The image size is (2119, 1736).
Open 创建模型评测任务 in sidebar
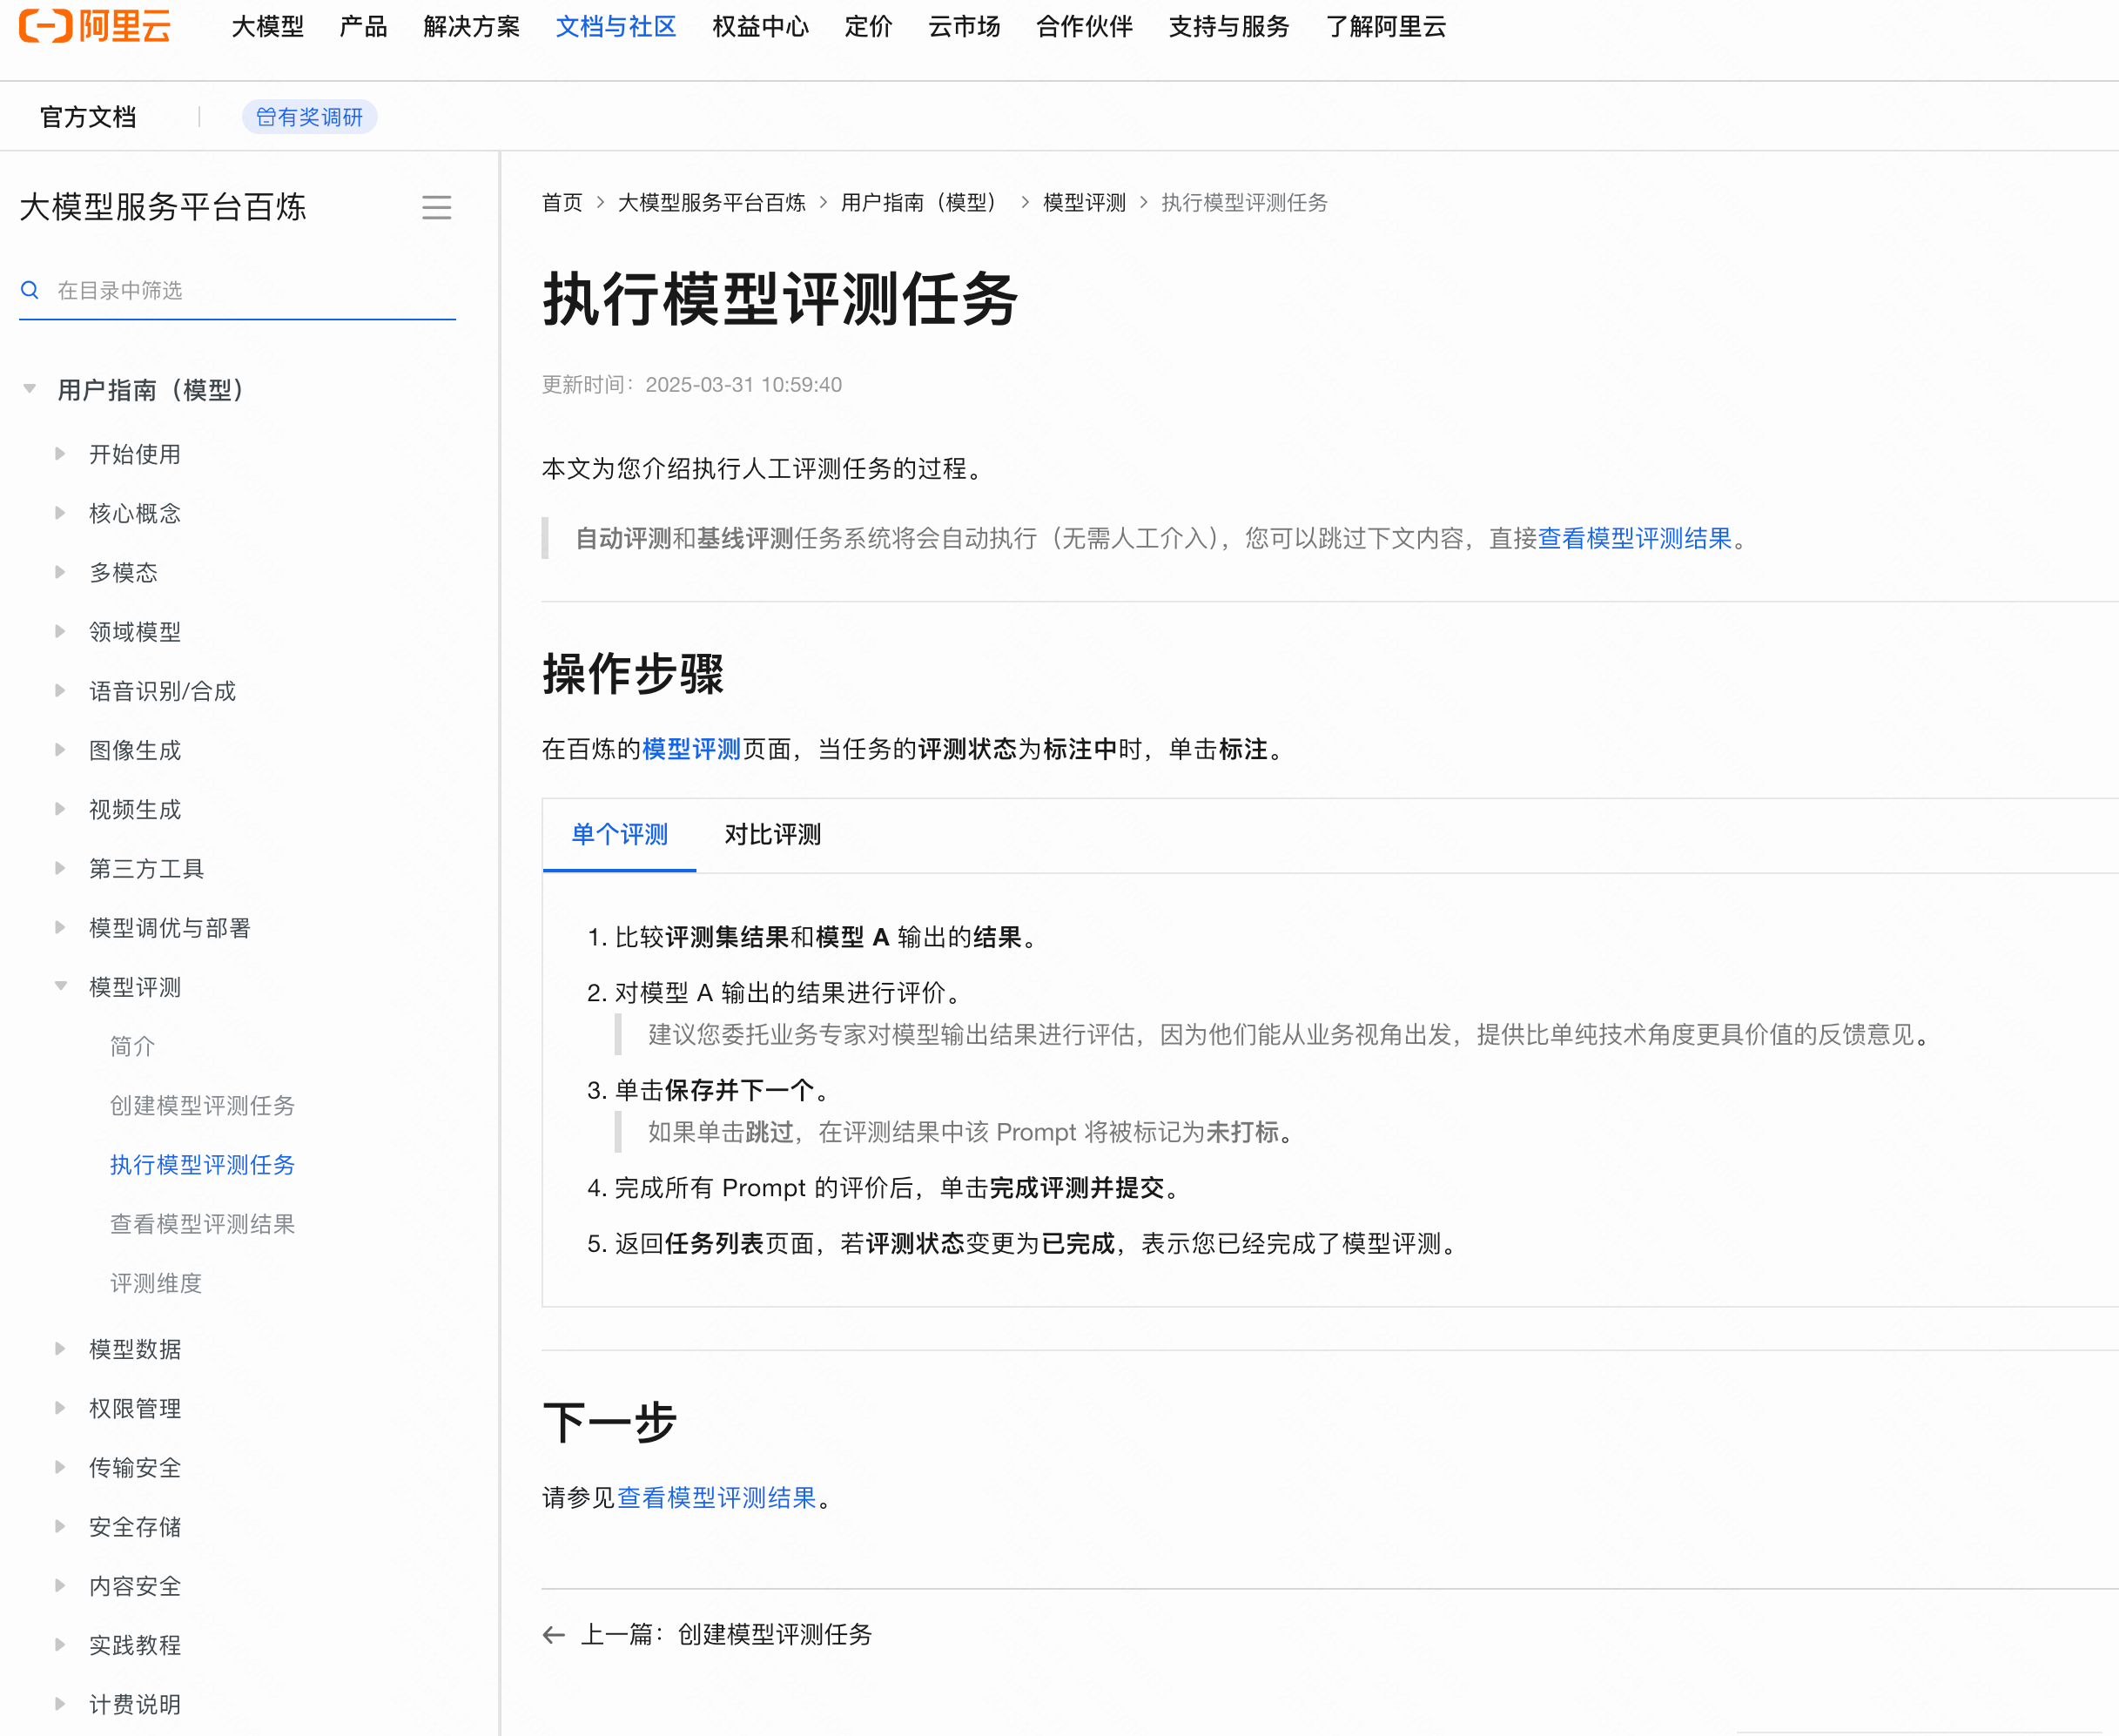(x=202, y=1105)
